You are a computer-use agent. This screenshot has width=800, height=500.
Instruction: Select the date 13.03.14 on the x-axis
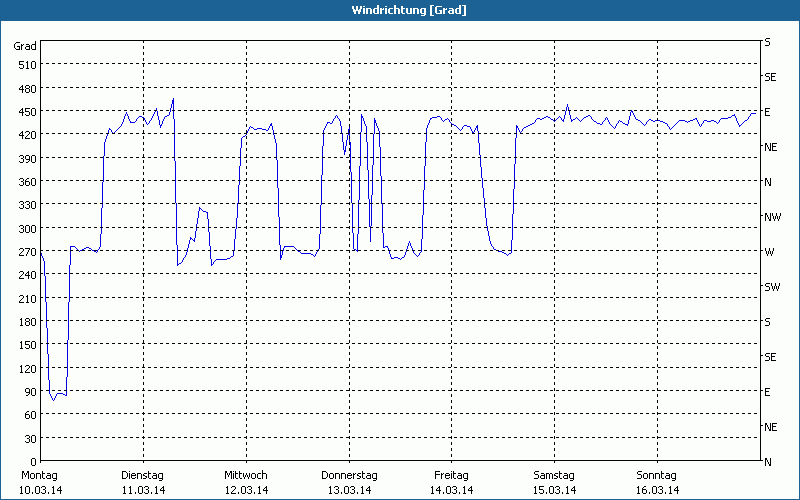[x=349, y=490]
